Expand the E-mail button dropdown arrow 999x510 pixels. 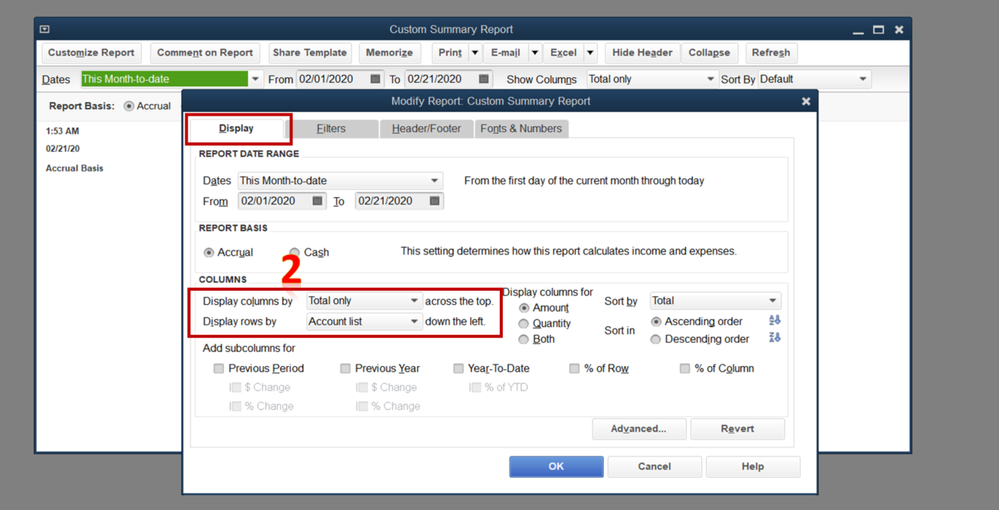tap(535, 53)
